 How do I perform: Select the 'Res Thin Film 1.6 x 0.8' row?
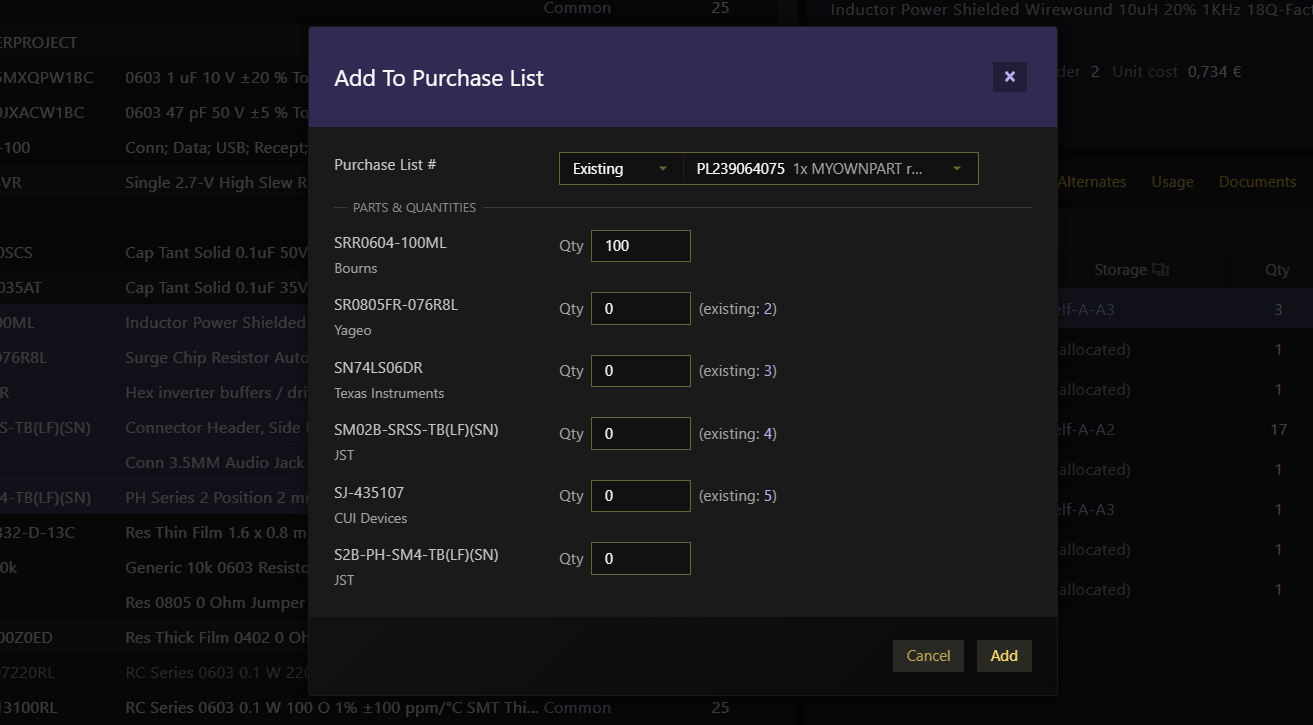click(154, 532)
